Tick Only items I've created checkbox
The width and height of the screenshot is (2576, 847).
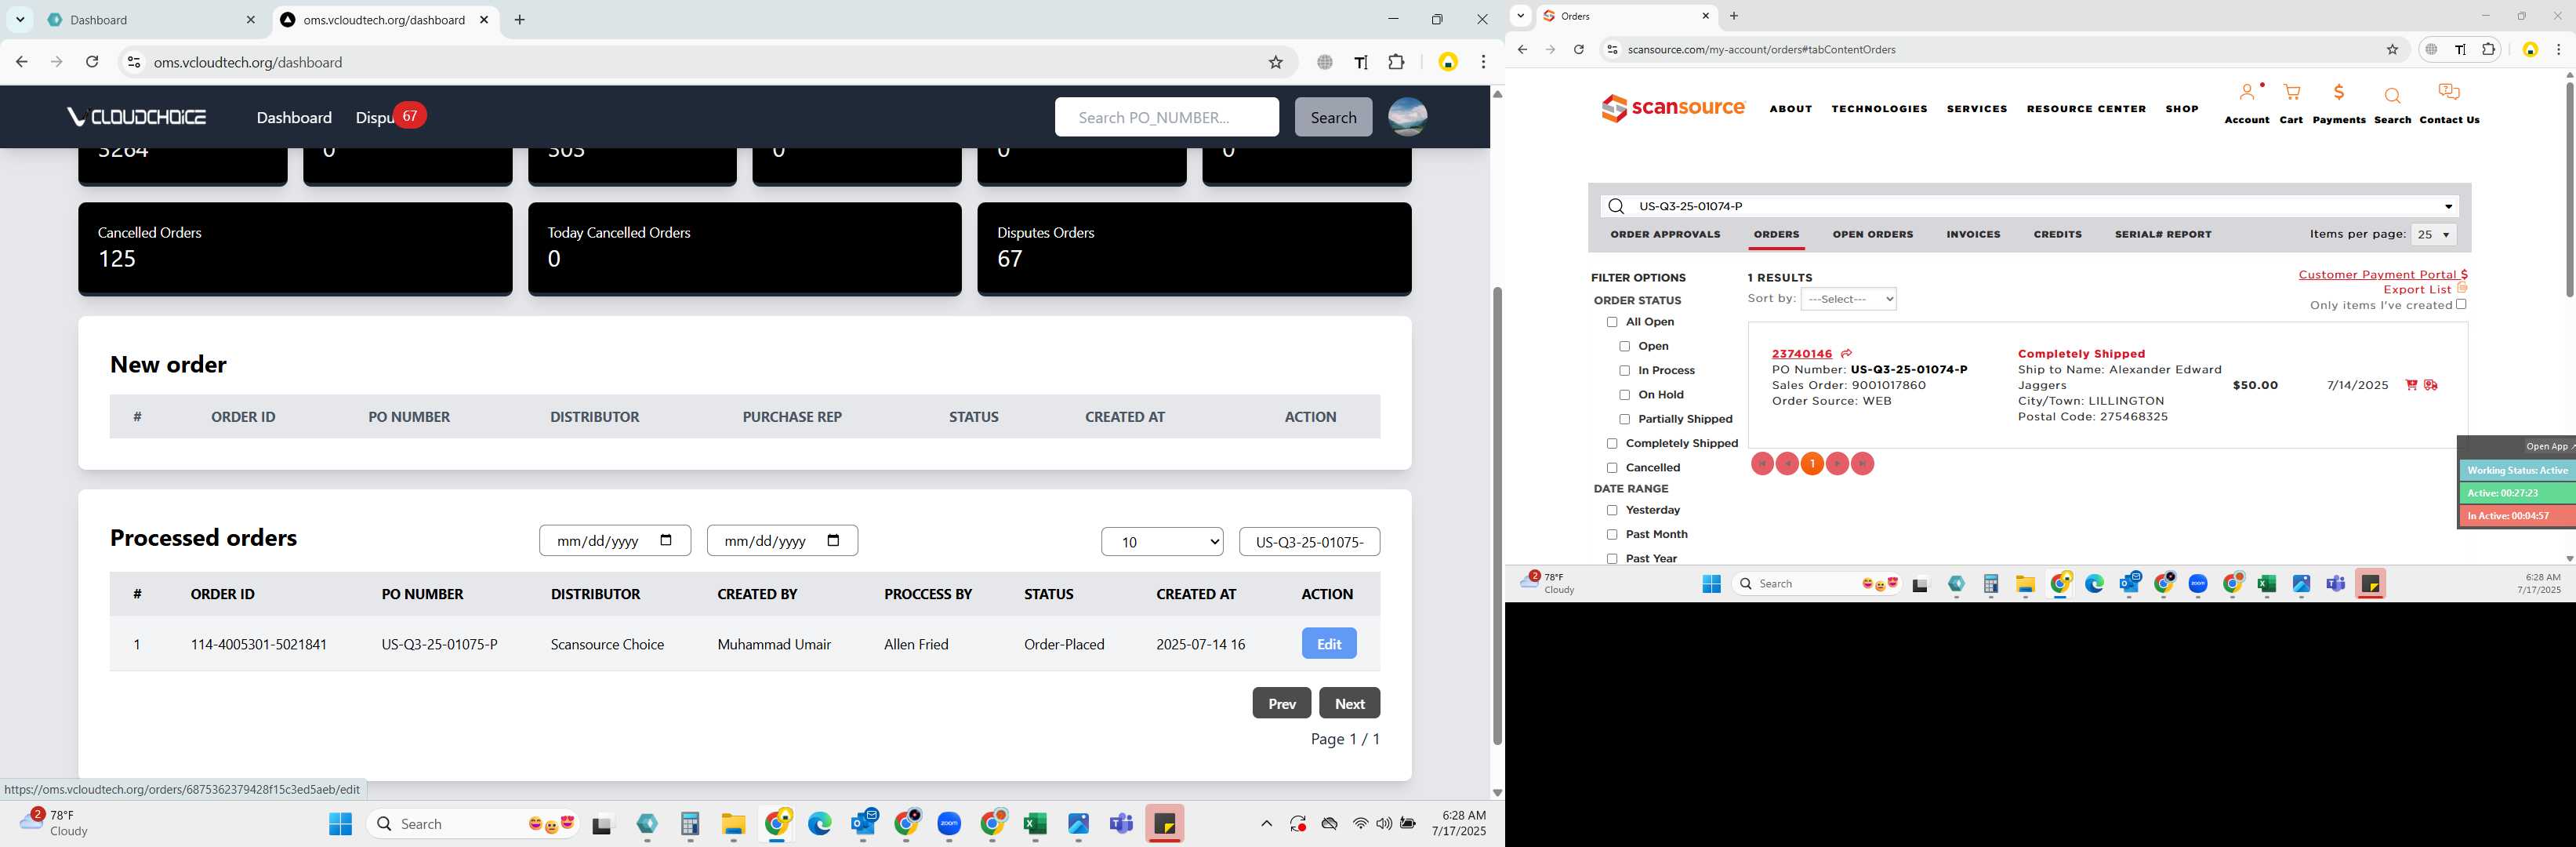2461,304
